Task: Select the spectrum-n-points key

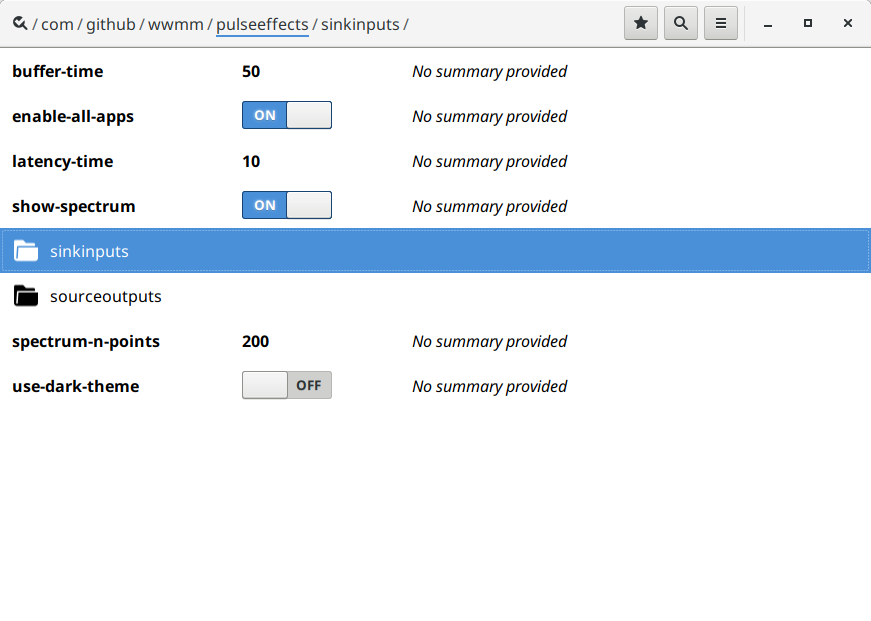Action: 86,341
